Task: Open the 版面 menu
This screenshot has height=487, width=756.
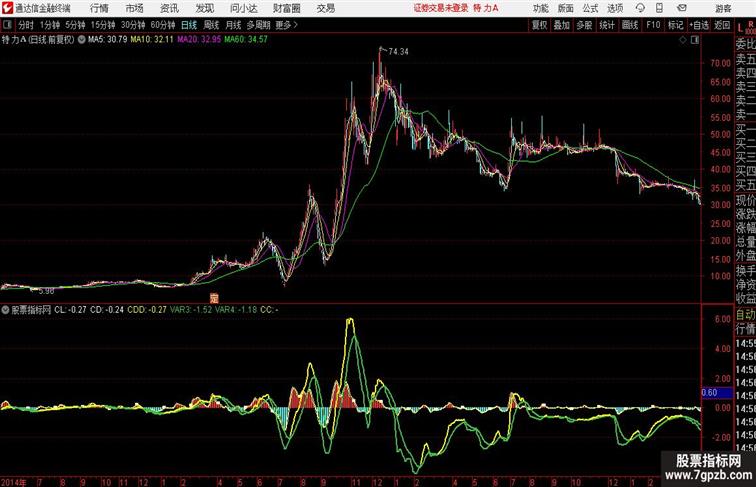Action: [566, 8]
